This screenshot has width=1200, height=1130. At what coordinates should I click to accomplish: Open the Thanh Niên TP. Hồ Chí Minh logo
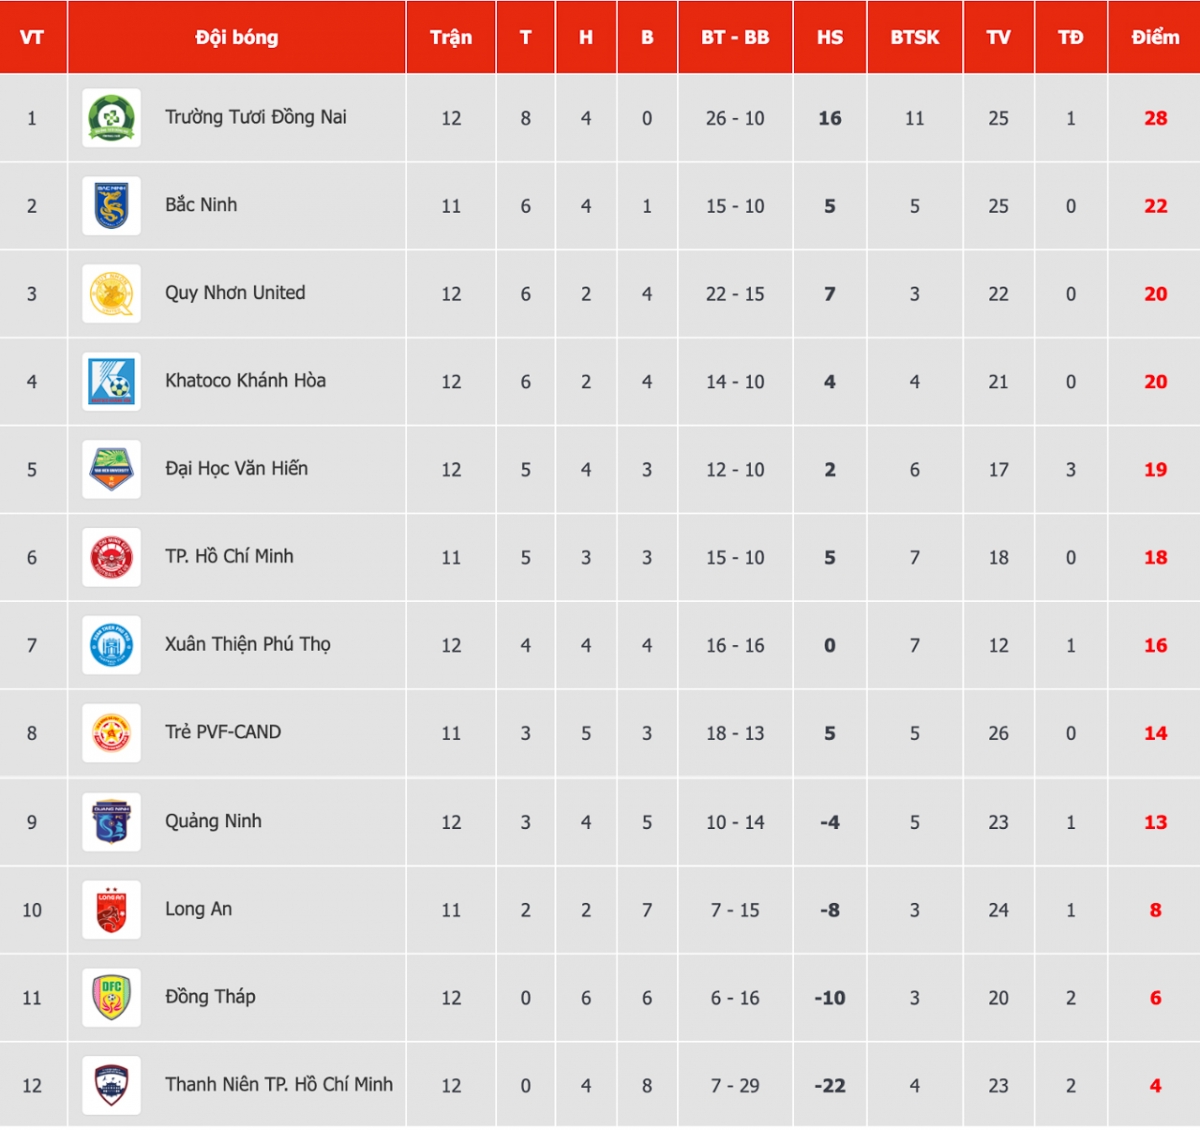click(111, 1086)
